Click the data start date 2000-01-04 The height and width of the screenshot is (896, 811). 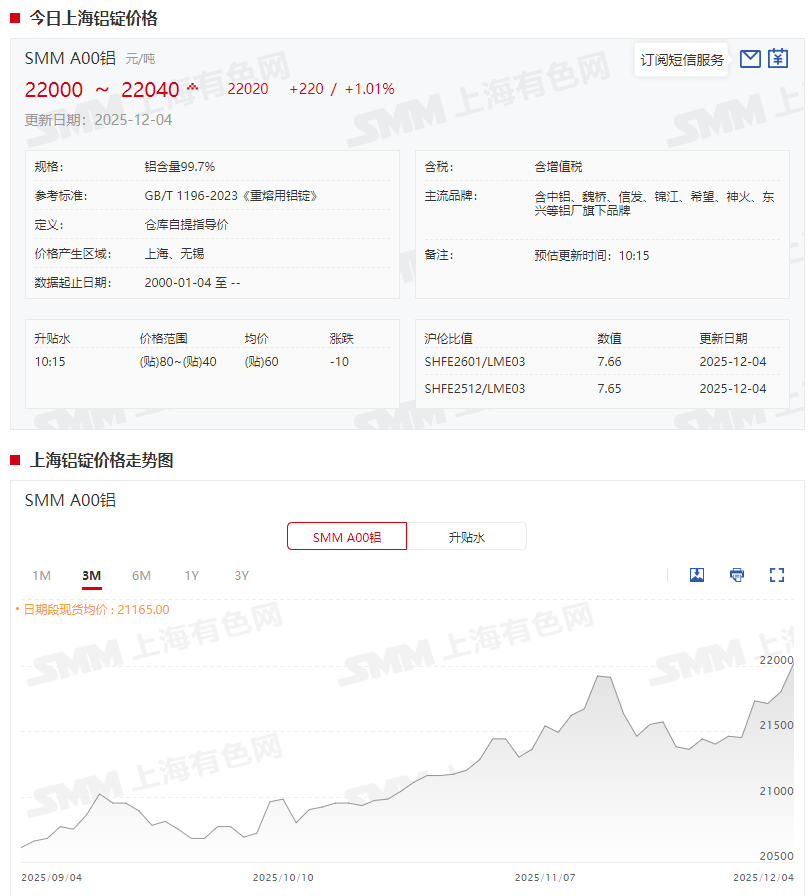178,282
